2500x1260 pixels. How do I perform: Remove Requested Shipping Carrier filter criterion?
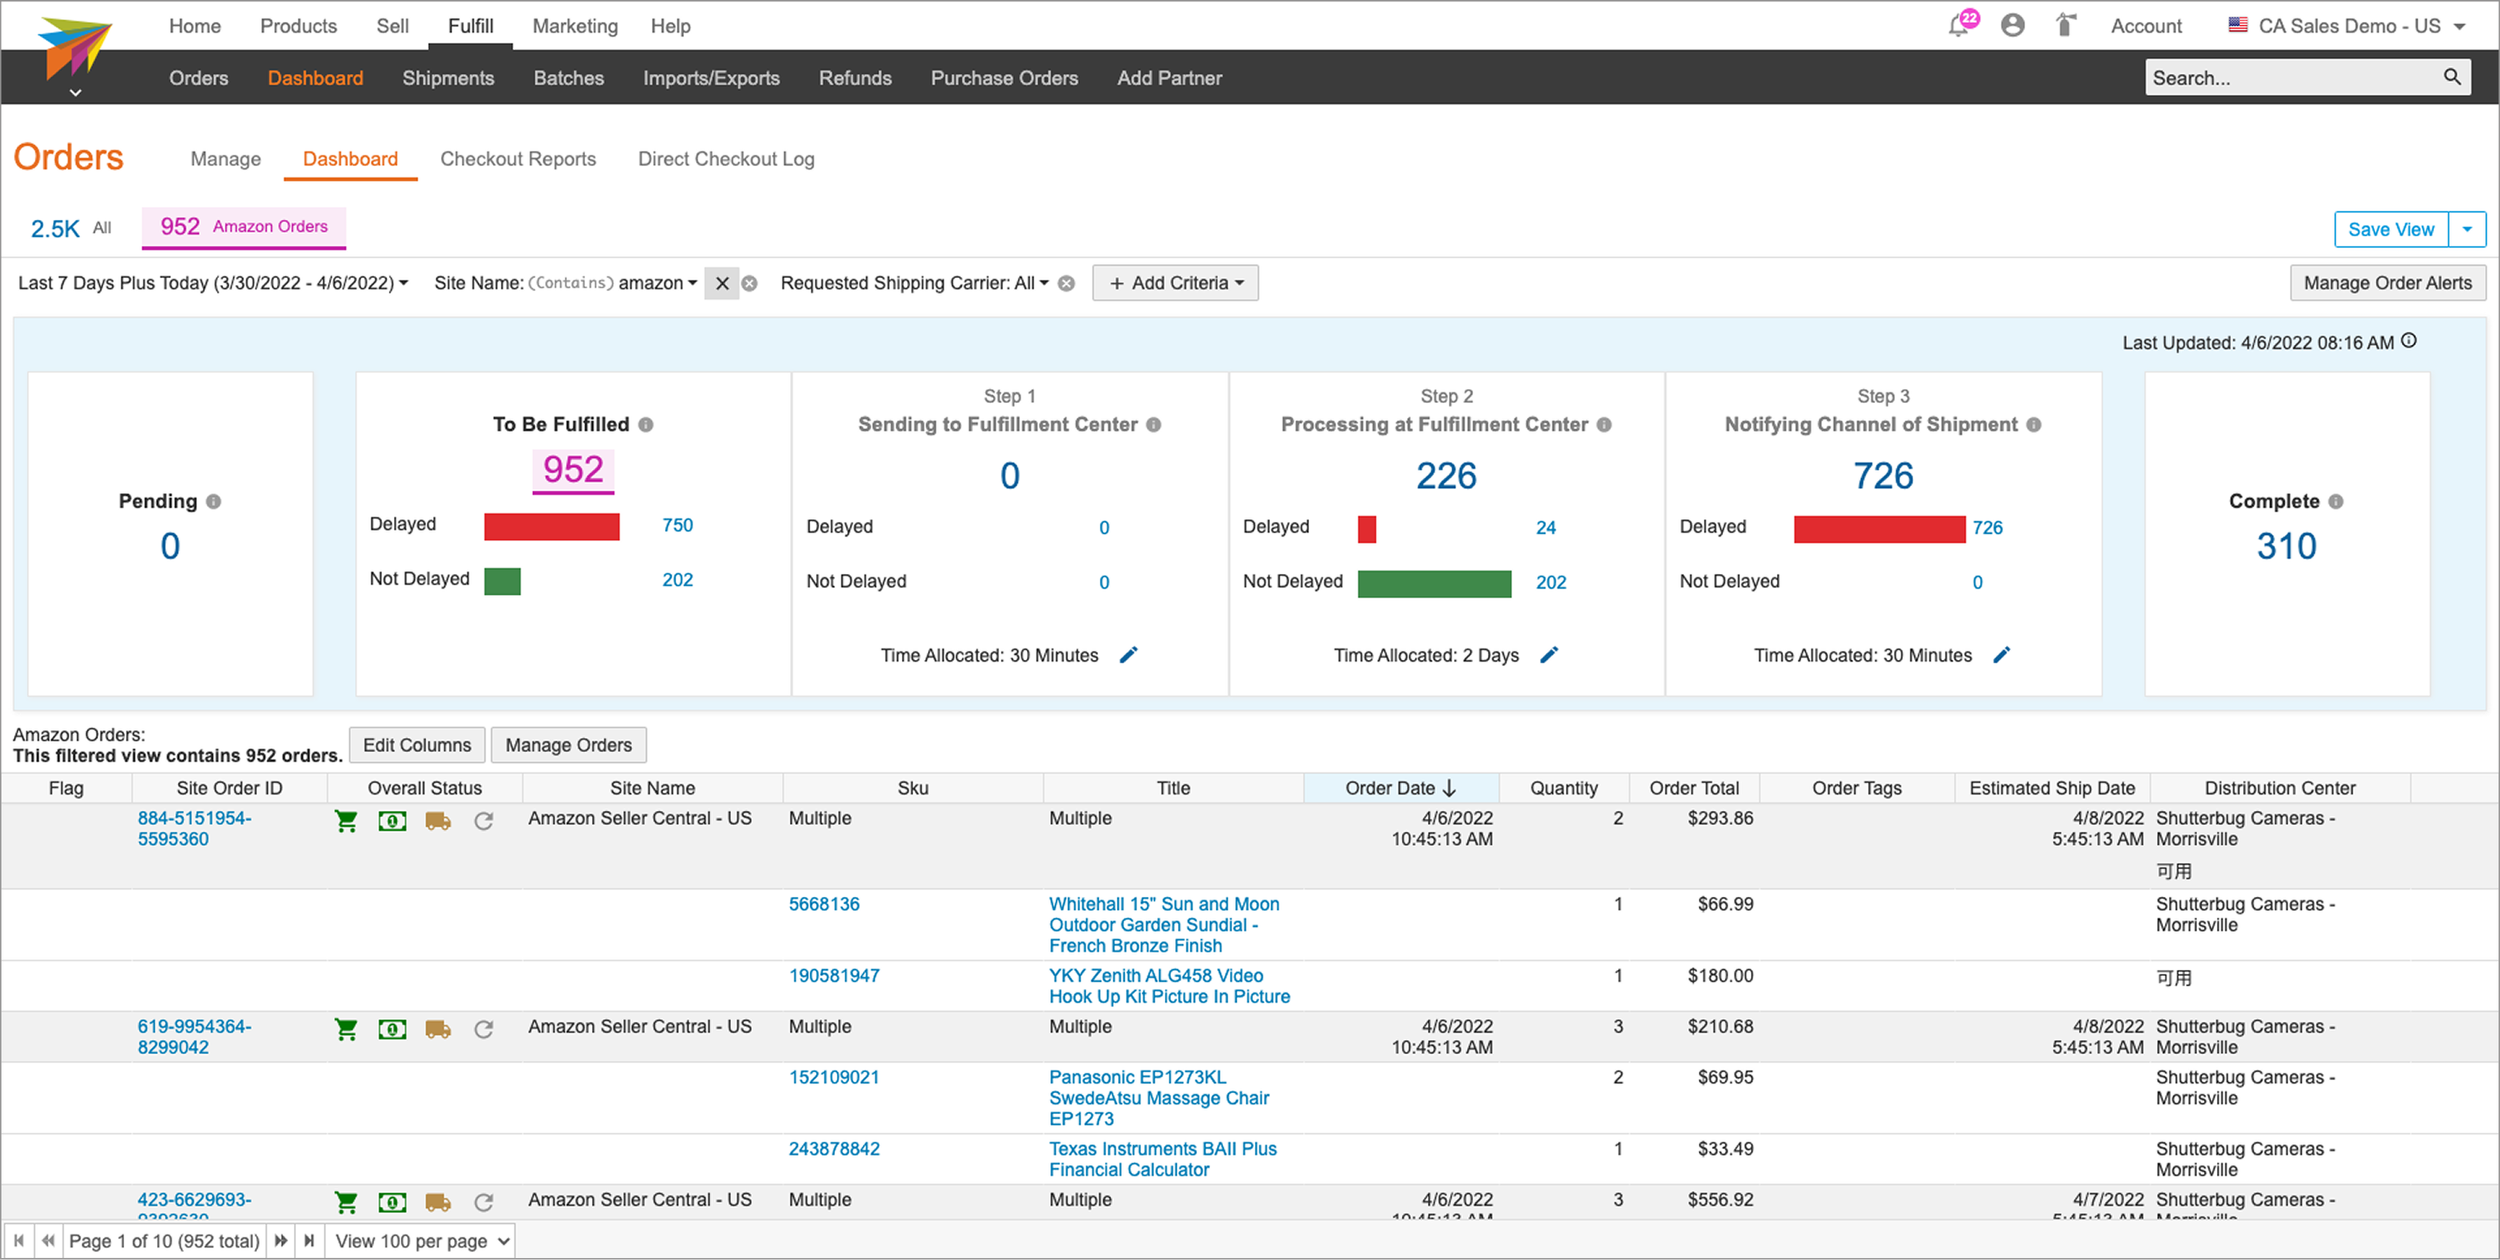click(1067, 283)
